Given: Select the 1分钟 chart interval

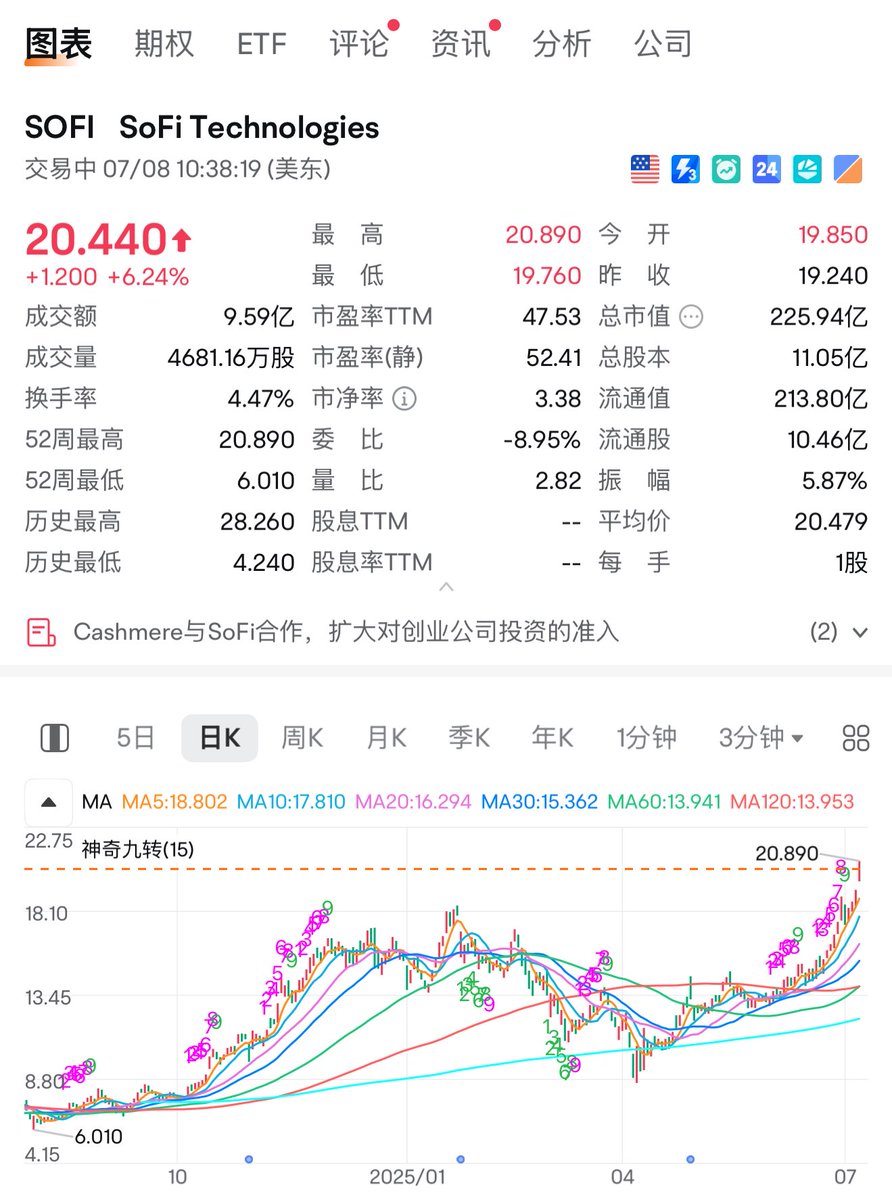Looking at the screenshot, I should [x=646, y=739].
